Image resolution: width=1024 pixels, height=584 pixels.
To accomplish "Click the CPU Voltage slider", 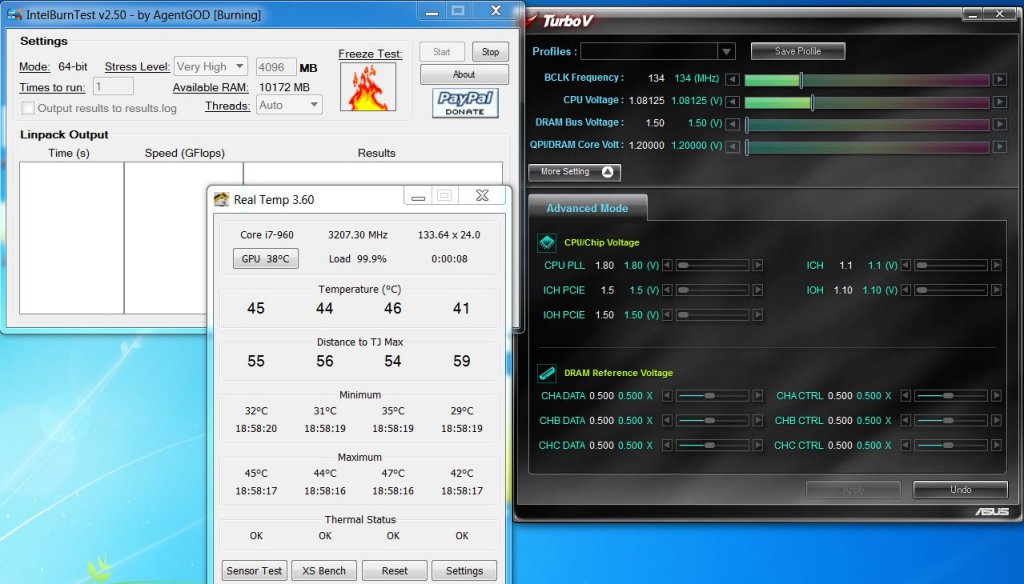I will 867,103.
